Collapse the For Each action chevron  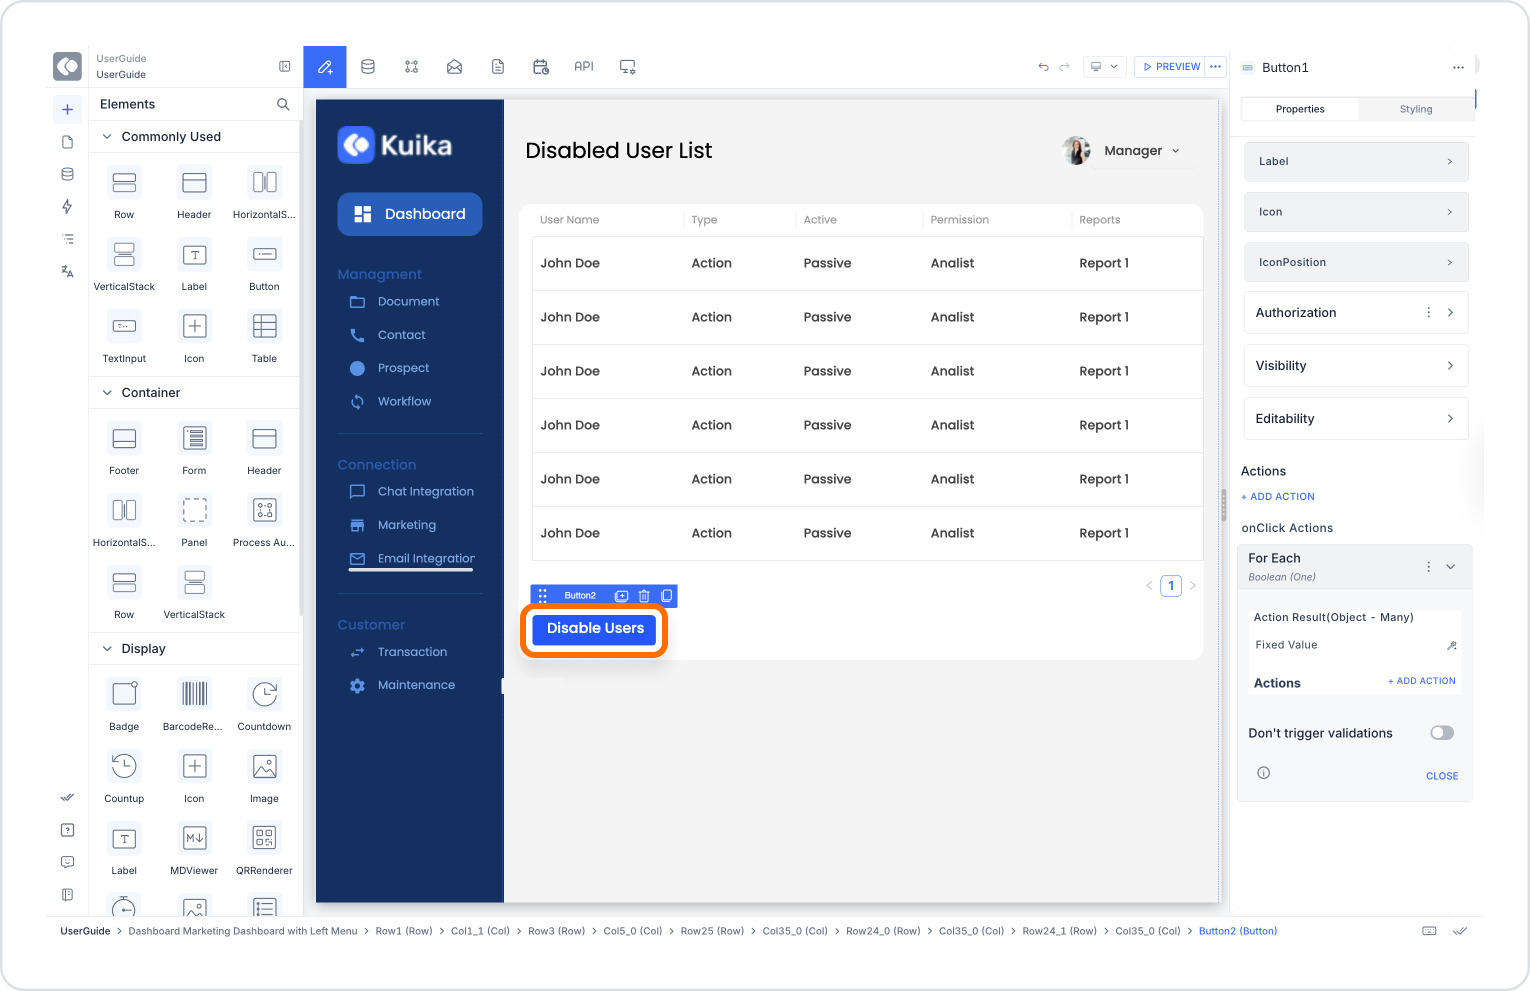coord(1450,567)
